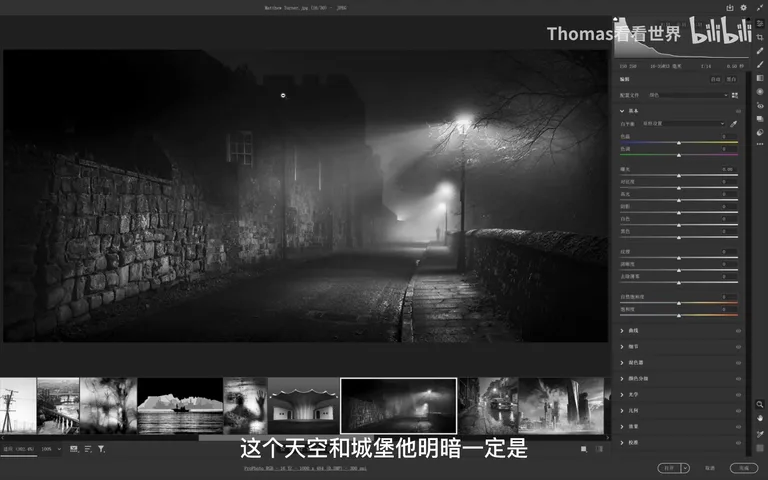
Task: Toggle visibility eye of Color Grading panel
Action: point(738,379)
